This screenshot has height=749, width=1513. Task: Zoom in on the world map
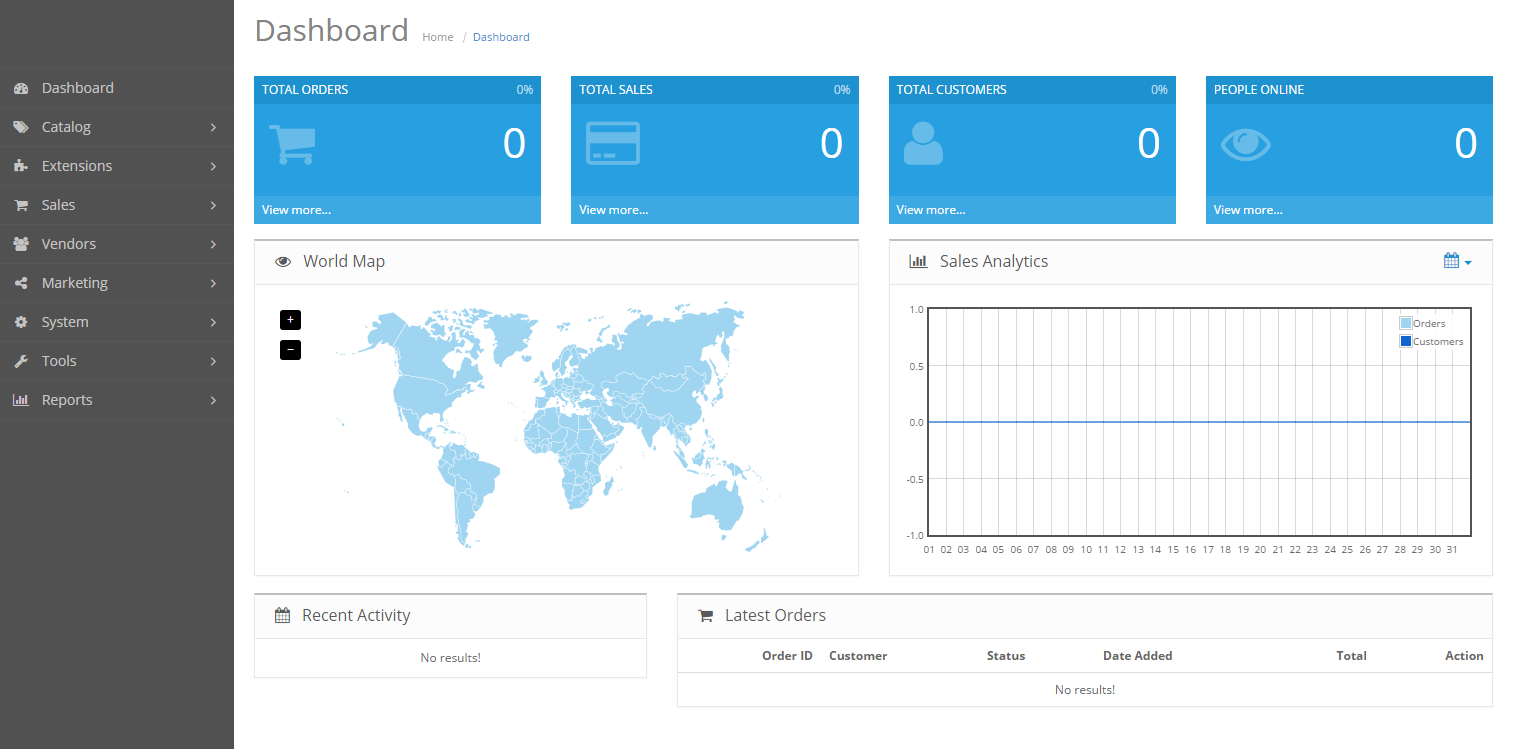point(290,319)
